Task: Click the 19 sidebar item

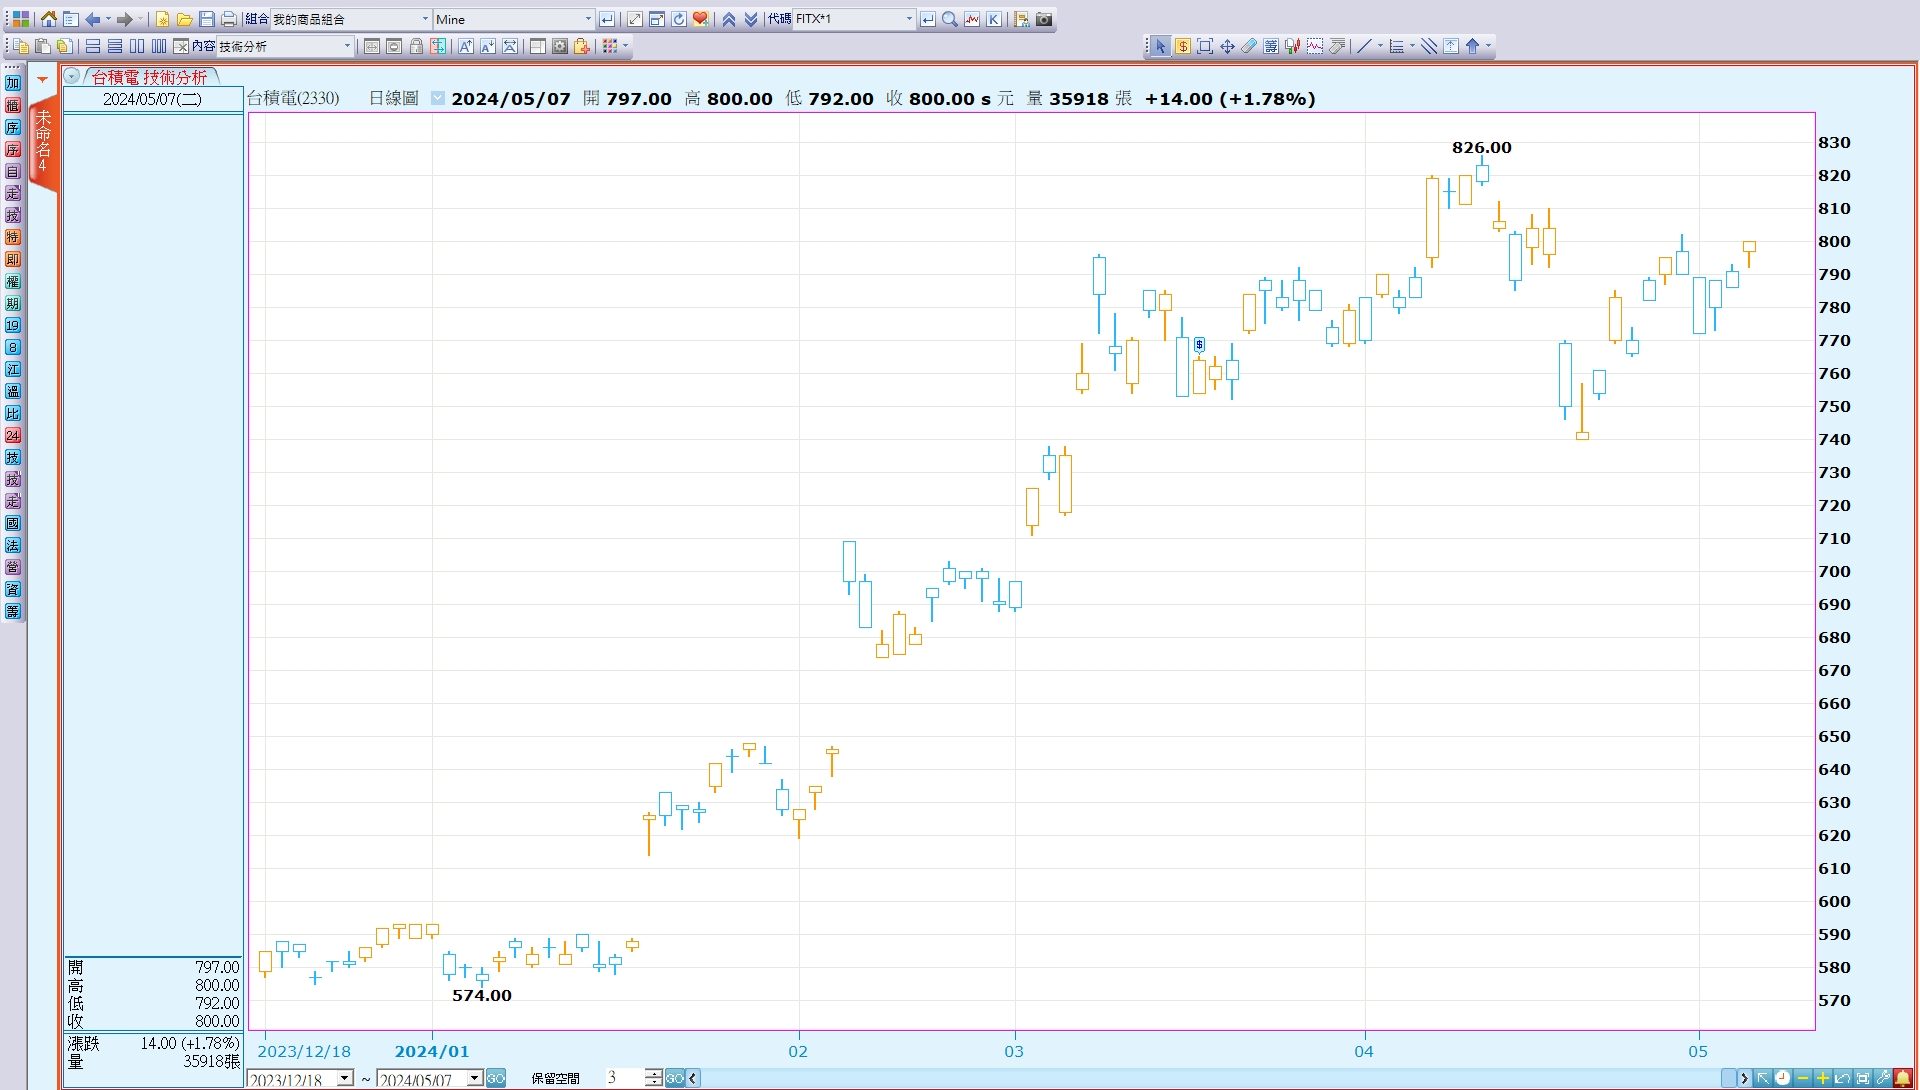Action: pos(13,325)
